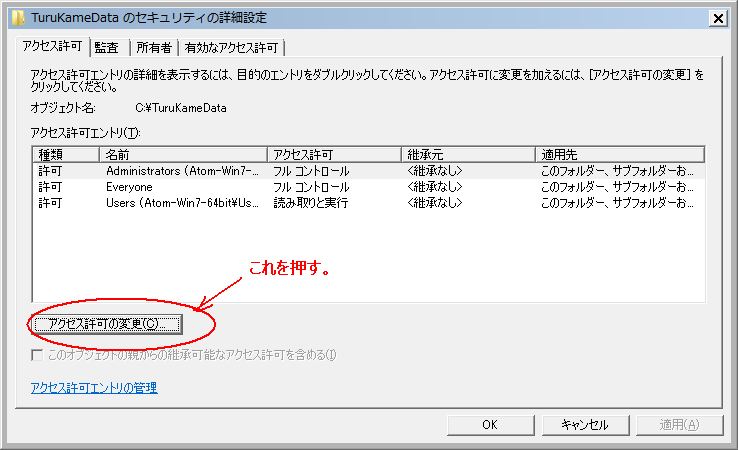Screen dimensions: 738x450
Task: Open the 監査 tab
Action: [107, 47]
